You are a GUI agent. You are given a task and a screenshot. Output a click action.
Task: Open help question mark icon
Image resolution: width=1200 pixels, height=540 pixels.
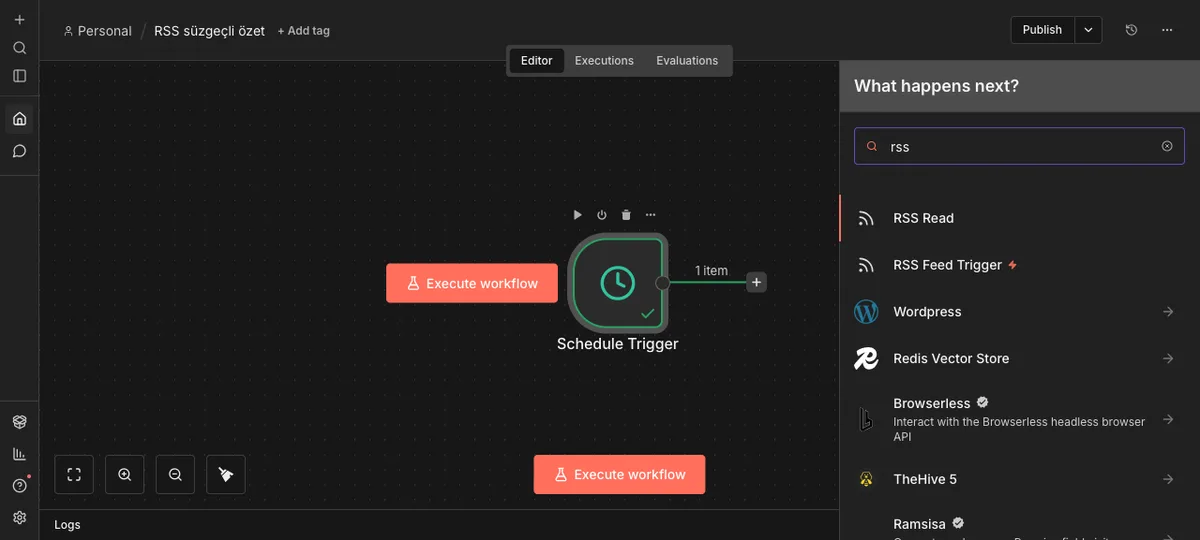pyautogui.click(x=19, y=486)
